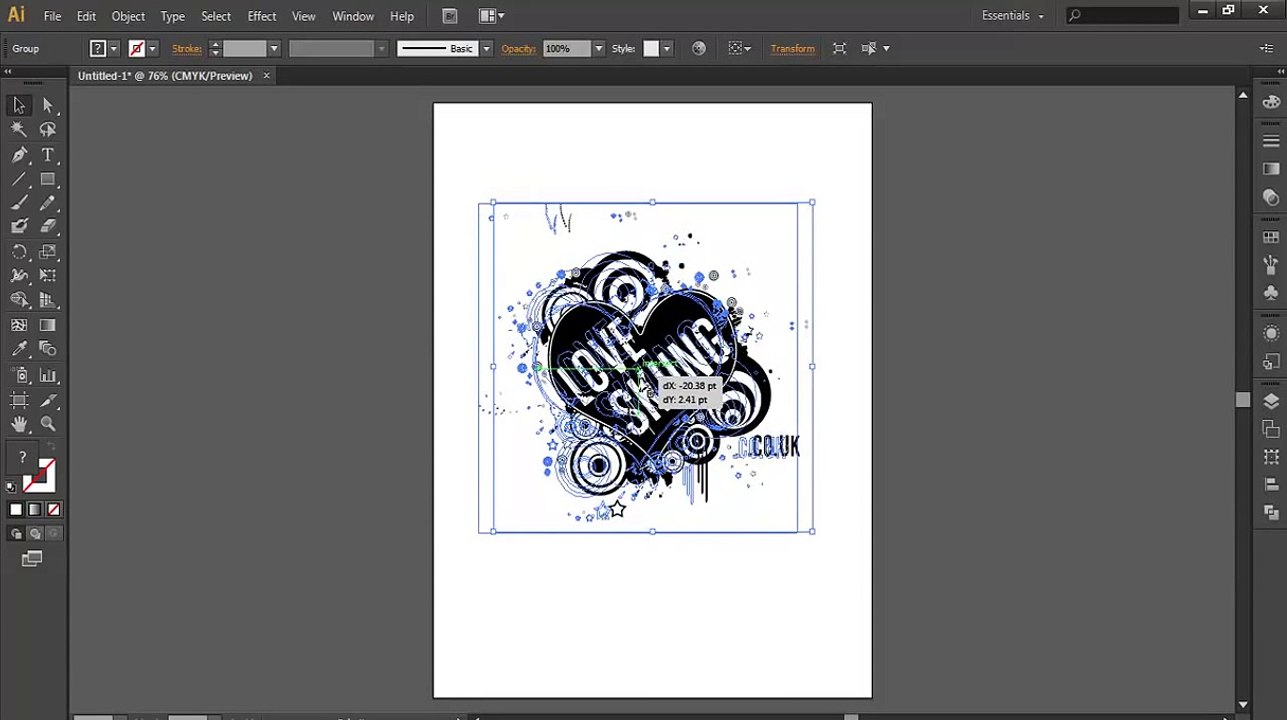
Task: Open the File menu
Action: [x=52, y=16]
